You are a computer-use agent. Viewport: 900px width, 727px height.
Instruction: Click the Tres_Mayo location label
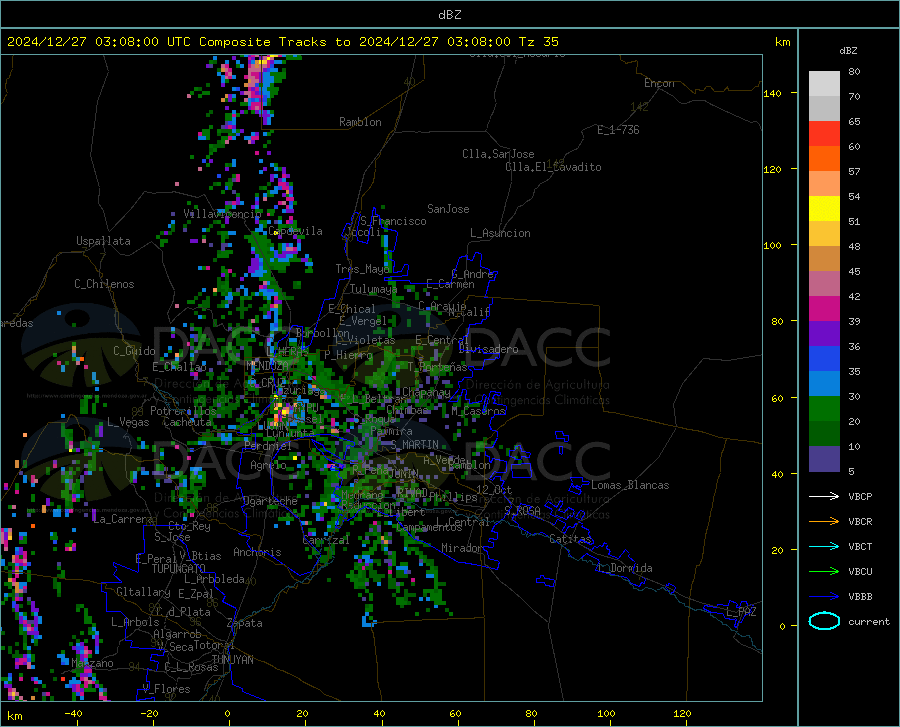362,269
